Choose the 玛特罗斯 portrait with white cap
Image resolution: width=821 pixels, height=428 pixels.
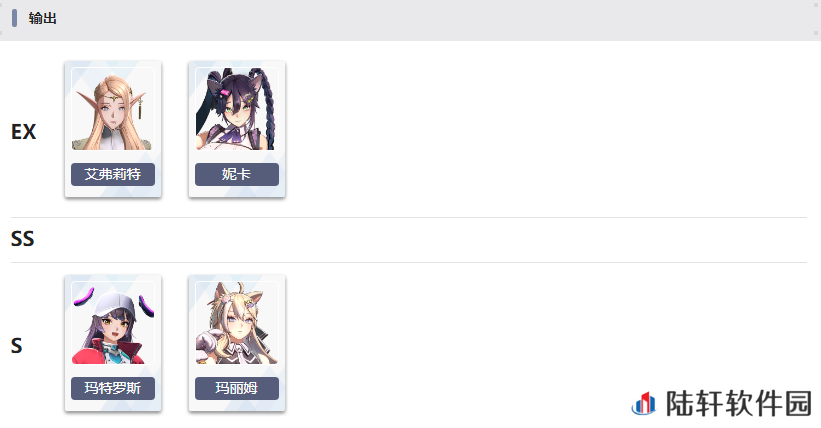tap(113, 323)
